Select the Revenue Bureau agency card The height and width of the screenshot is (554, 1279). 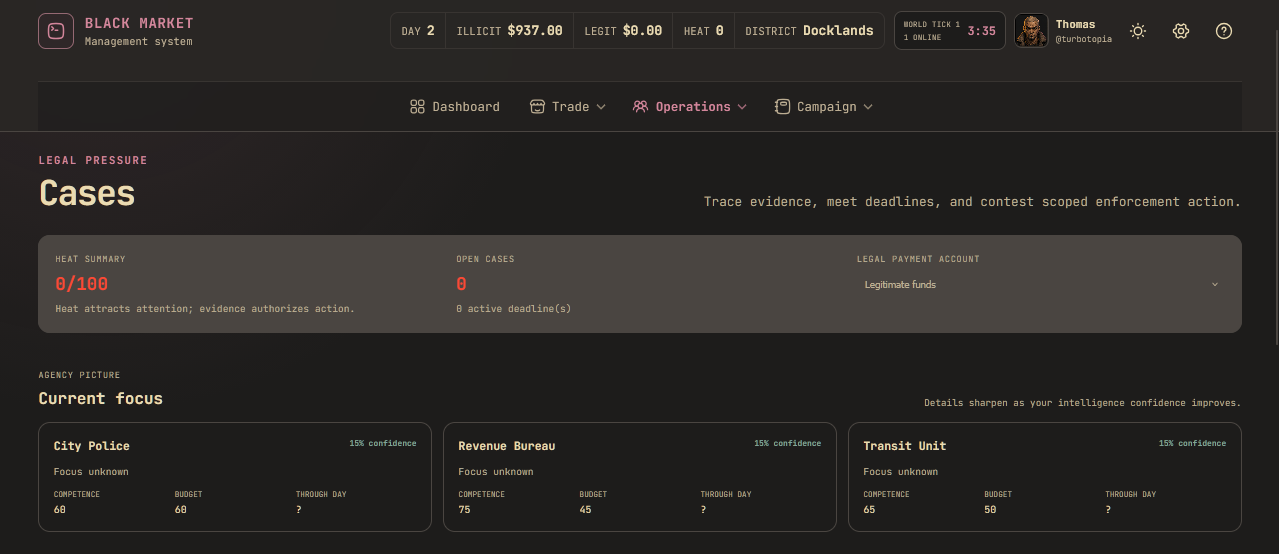click(x=640, y=477)
